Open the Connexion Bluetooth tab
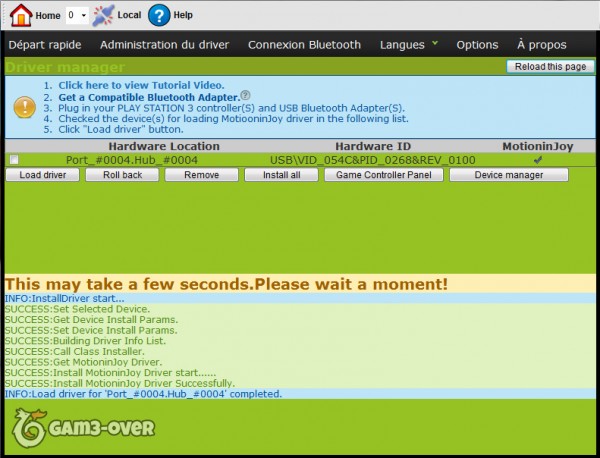Viewport: 600px width, 458px height. click(x=304, y=45)
